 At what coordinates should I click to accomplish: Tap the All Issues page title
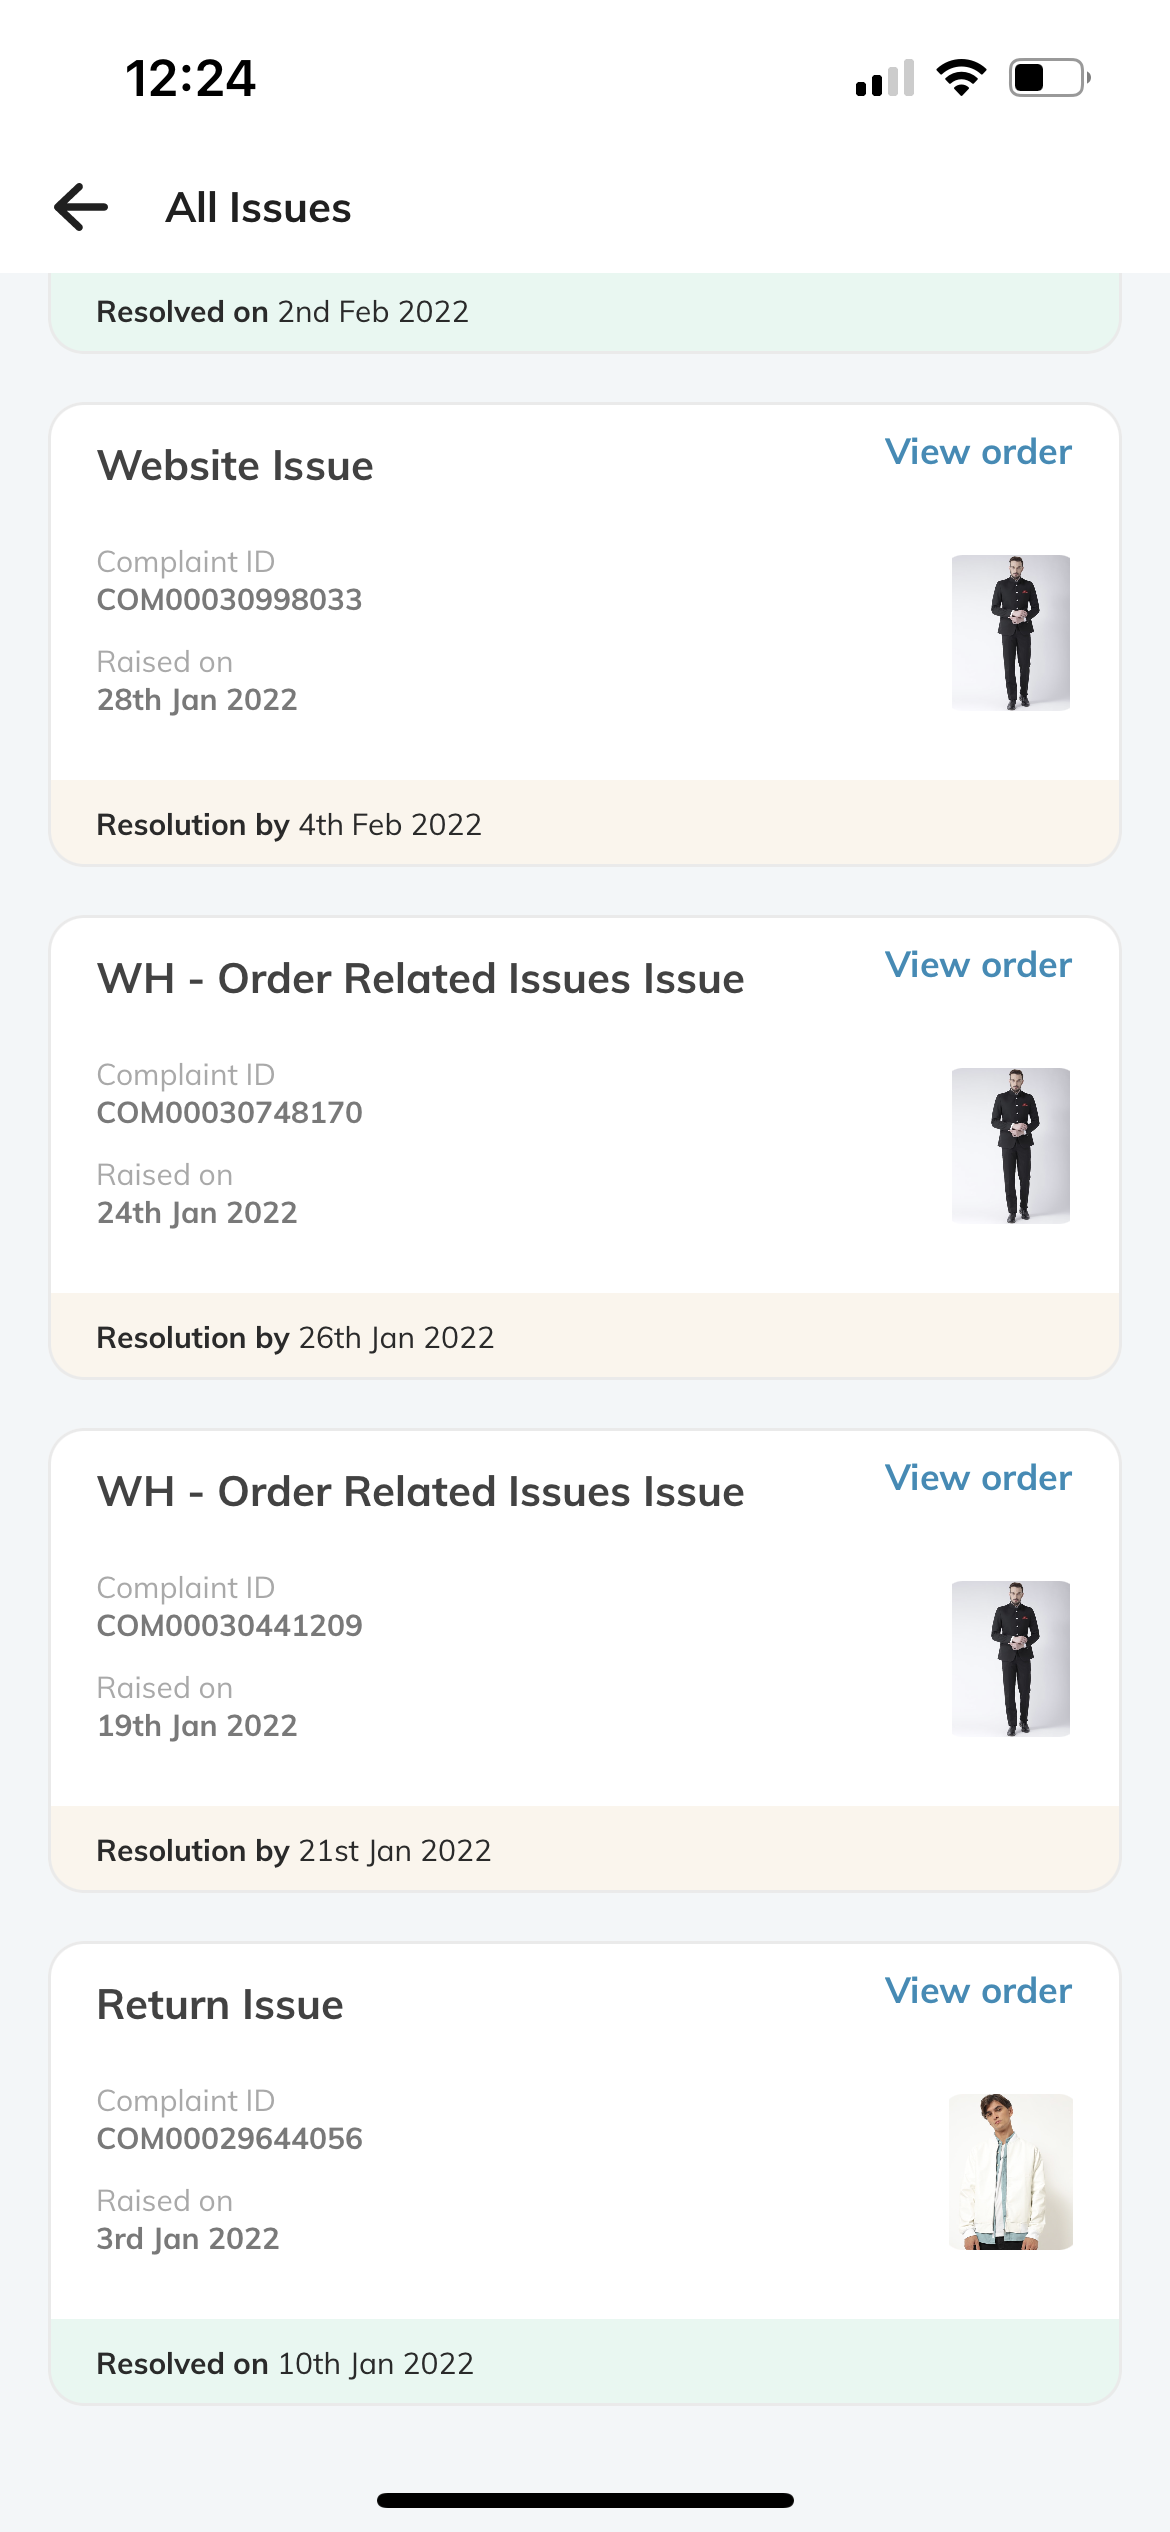(258, 208)
